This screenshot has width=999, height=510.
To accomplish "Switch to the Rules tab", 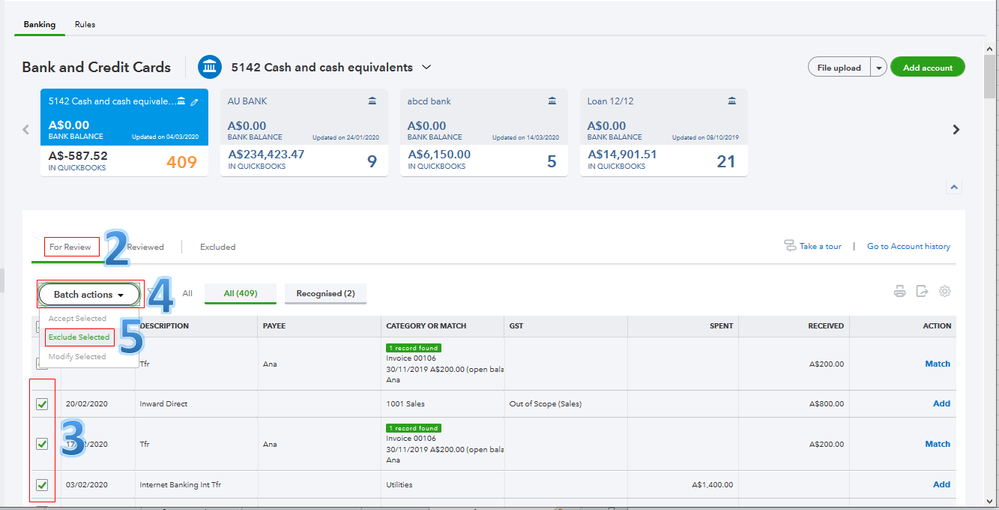I will click(85, 24).
